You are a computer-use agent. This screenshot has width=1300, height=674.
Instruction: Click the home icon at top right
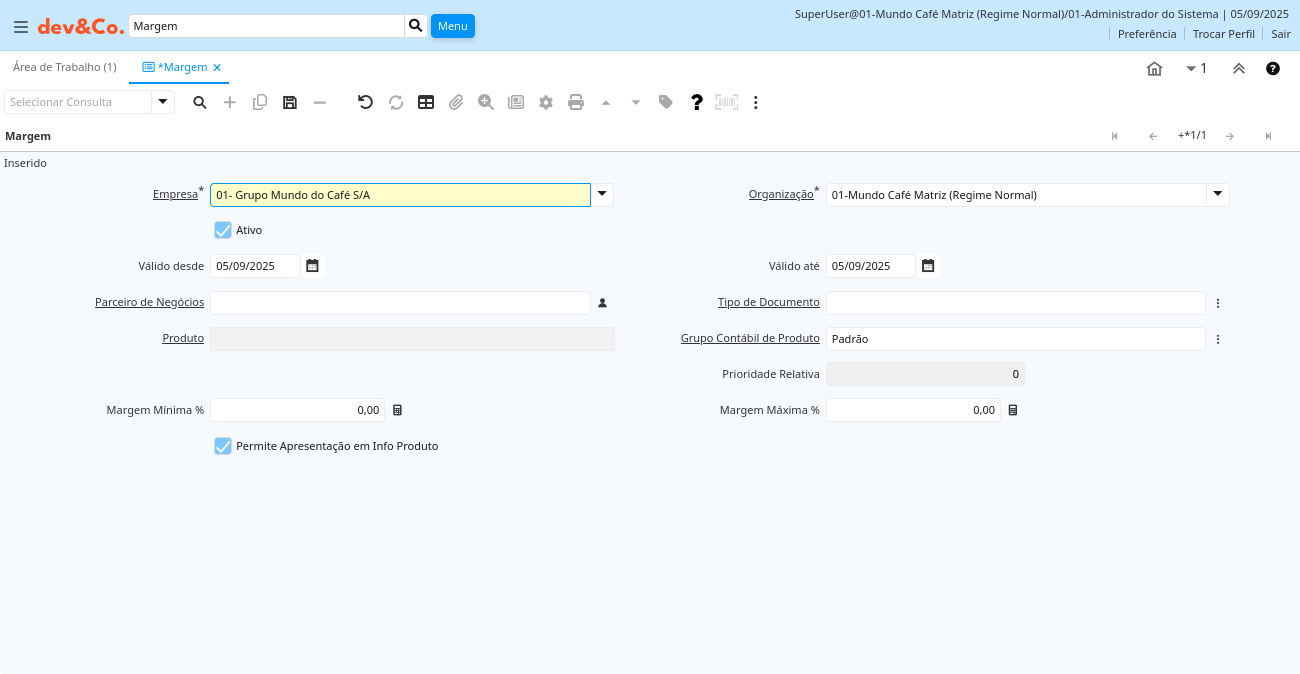coord(1154,68)
